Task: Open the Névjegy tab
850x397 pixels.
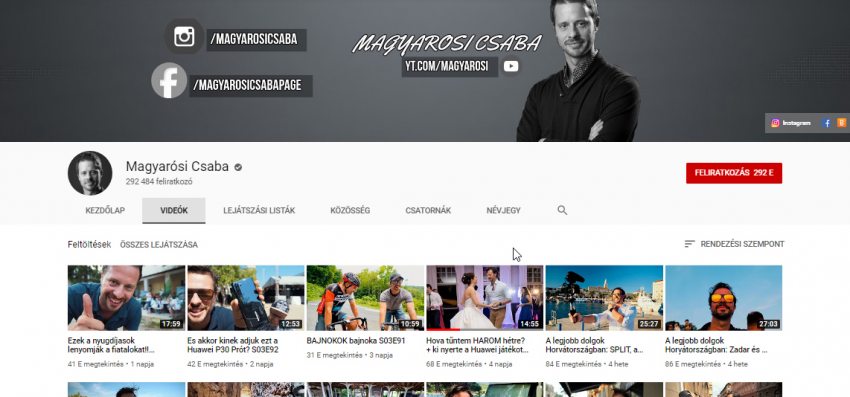Action: pyautogui.click(x=504, y=210)
